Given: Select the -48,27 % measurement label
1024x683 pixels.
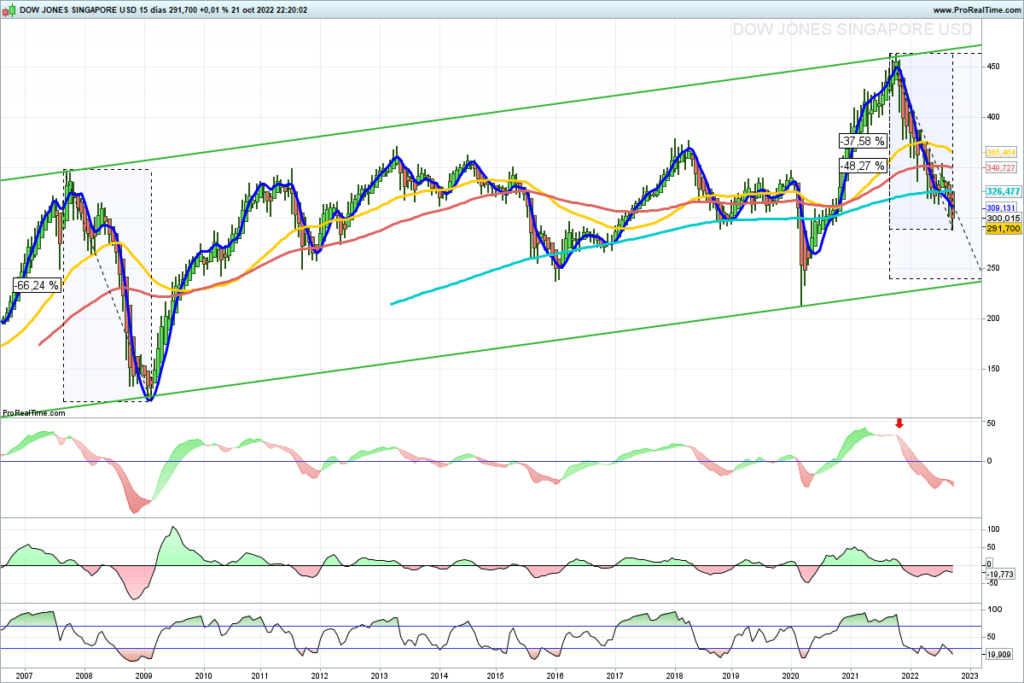Looking at the screenshot, I should pos(863,166).
